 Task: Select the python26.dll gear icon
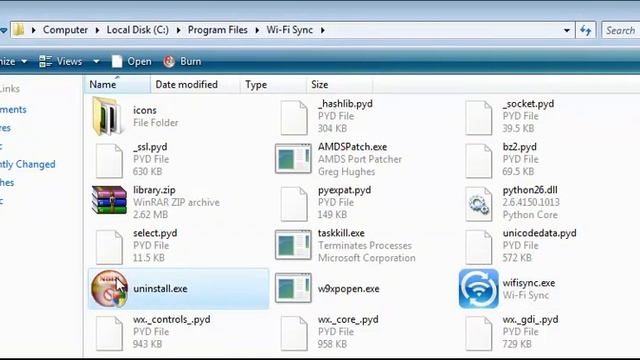478,204
